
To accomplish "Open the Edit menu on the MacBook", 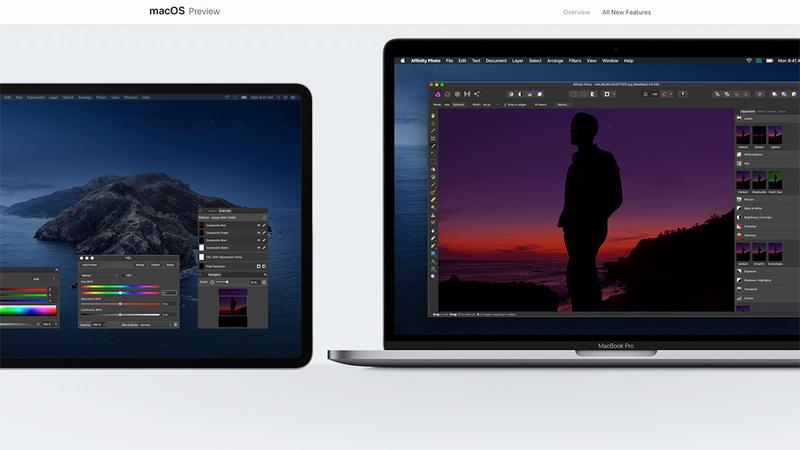I will pos(462,61).
